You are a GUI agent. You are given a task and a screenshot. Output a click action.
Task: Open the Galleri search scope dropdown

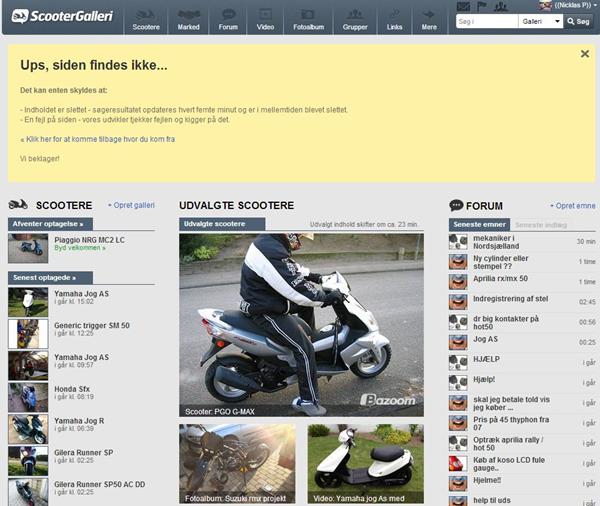coord(541,21)
